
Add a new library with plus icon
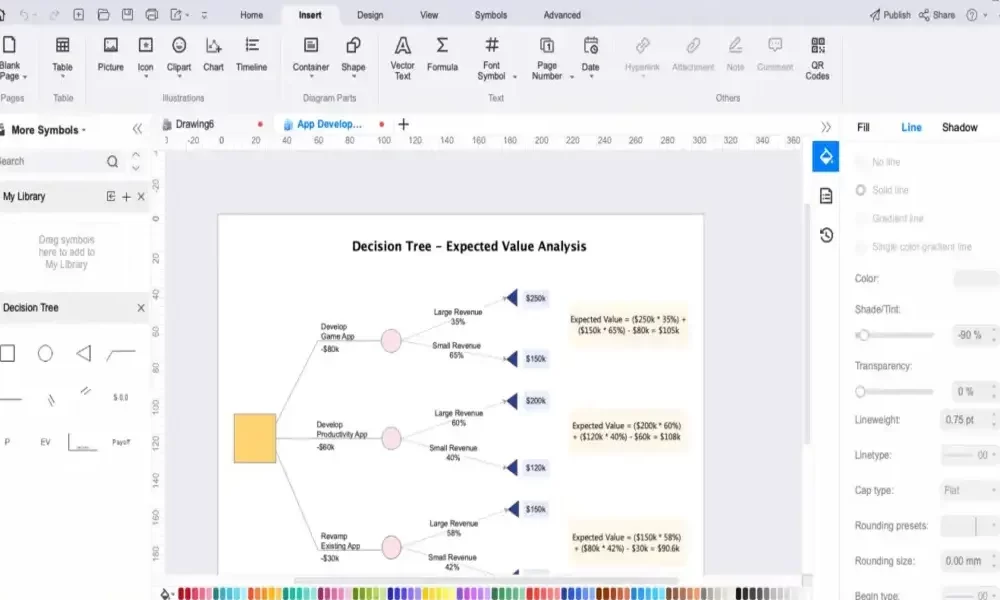(126, 197)
